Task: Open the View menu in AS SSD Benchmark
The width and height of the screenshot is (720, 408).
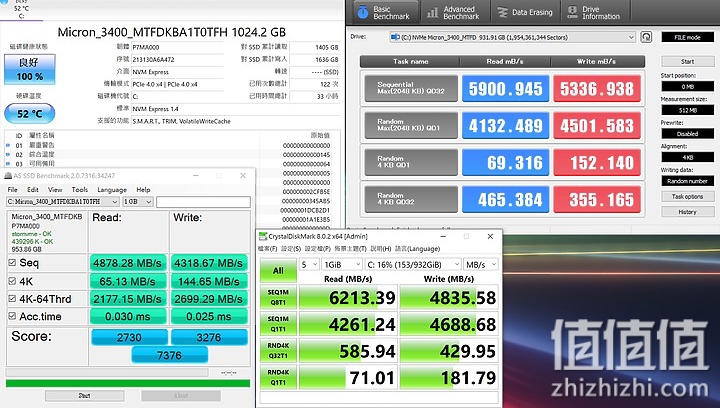Action: point(55,190)
